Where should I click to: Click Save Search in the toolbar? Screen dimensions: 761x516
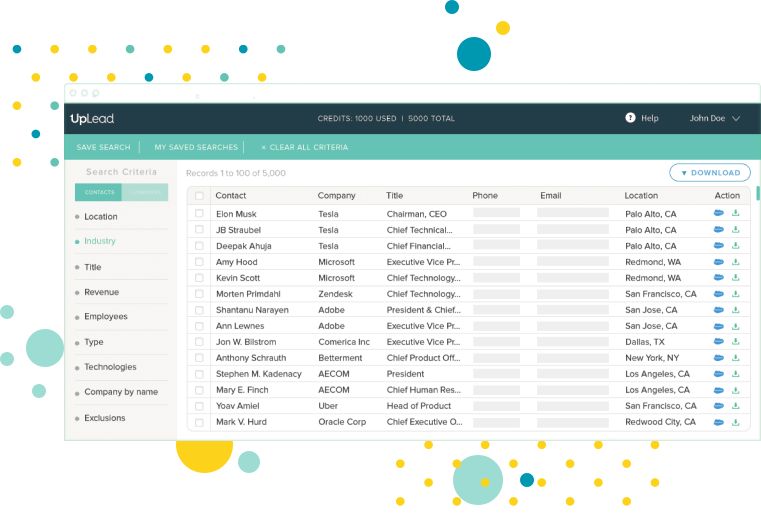[x=103, y=147]
